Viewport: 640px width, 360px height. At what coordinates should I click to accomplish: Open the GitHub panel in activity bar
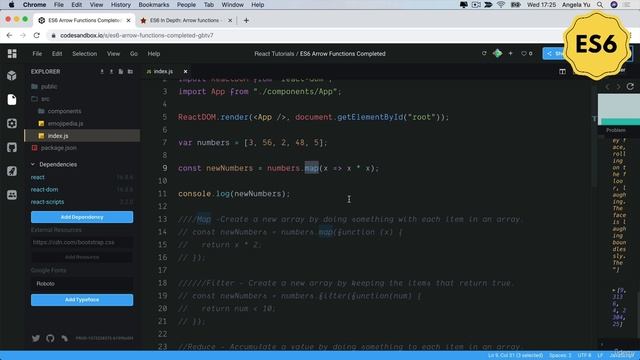click(x=12, y=147)
